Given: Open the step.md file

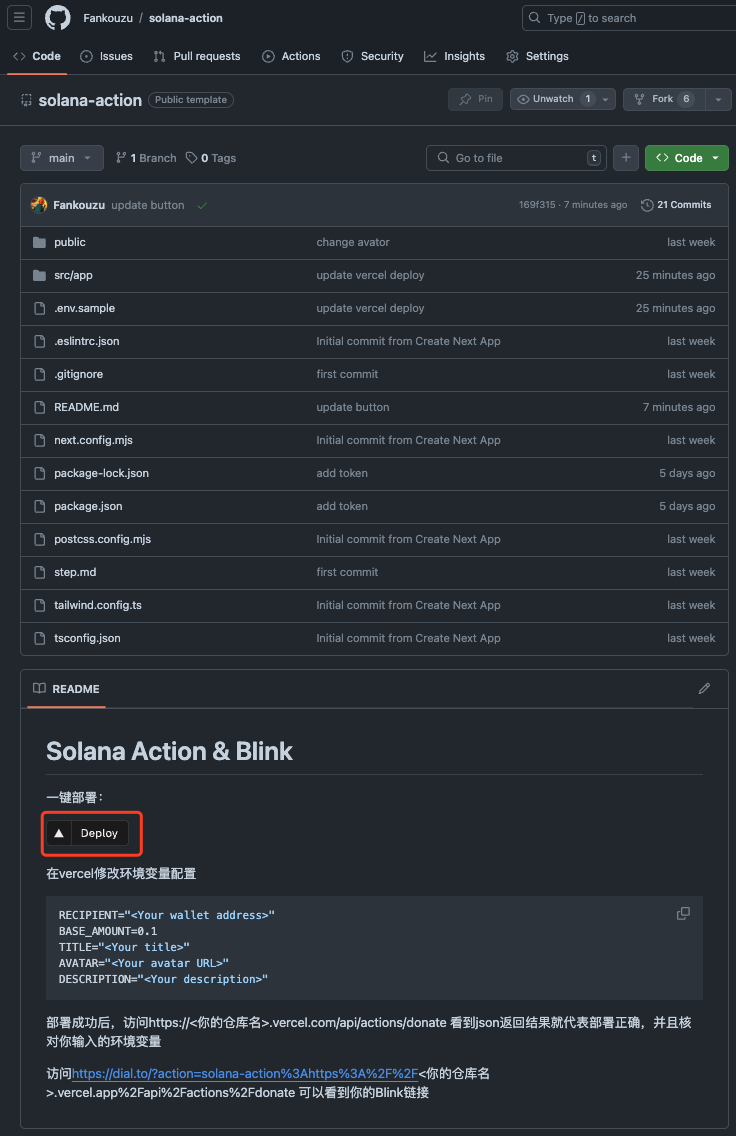Looking at the screenshot, I should (x=75, y=572).
